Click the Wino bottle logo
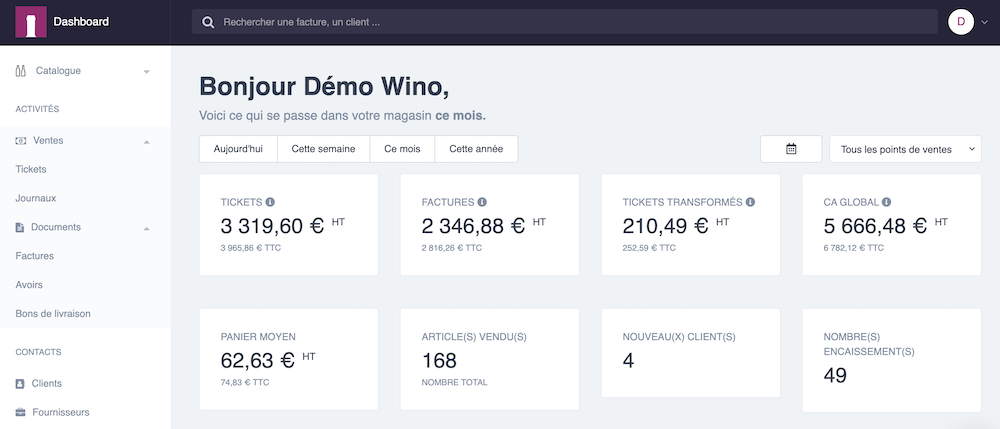This screenshot has width=1000, height=429. point(31,22)
